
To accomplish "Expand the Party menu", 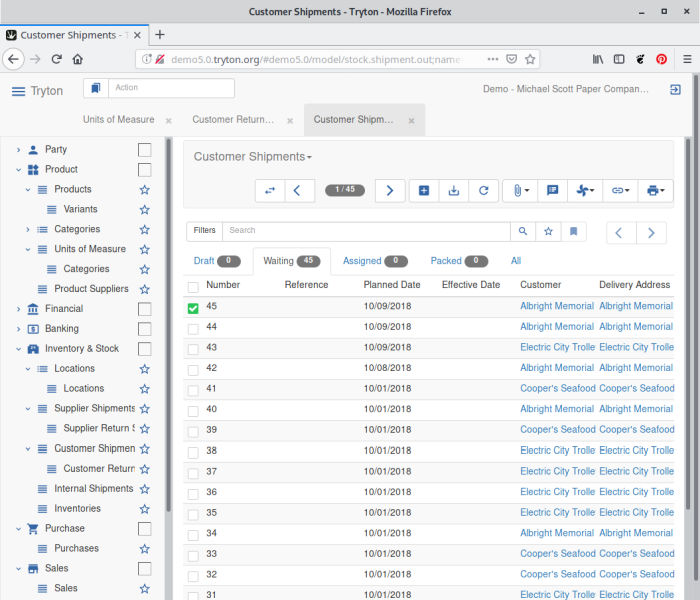I will pos(18,150).
